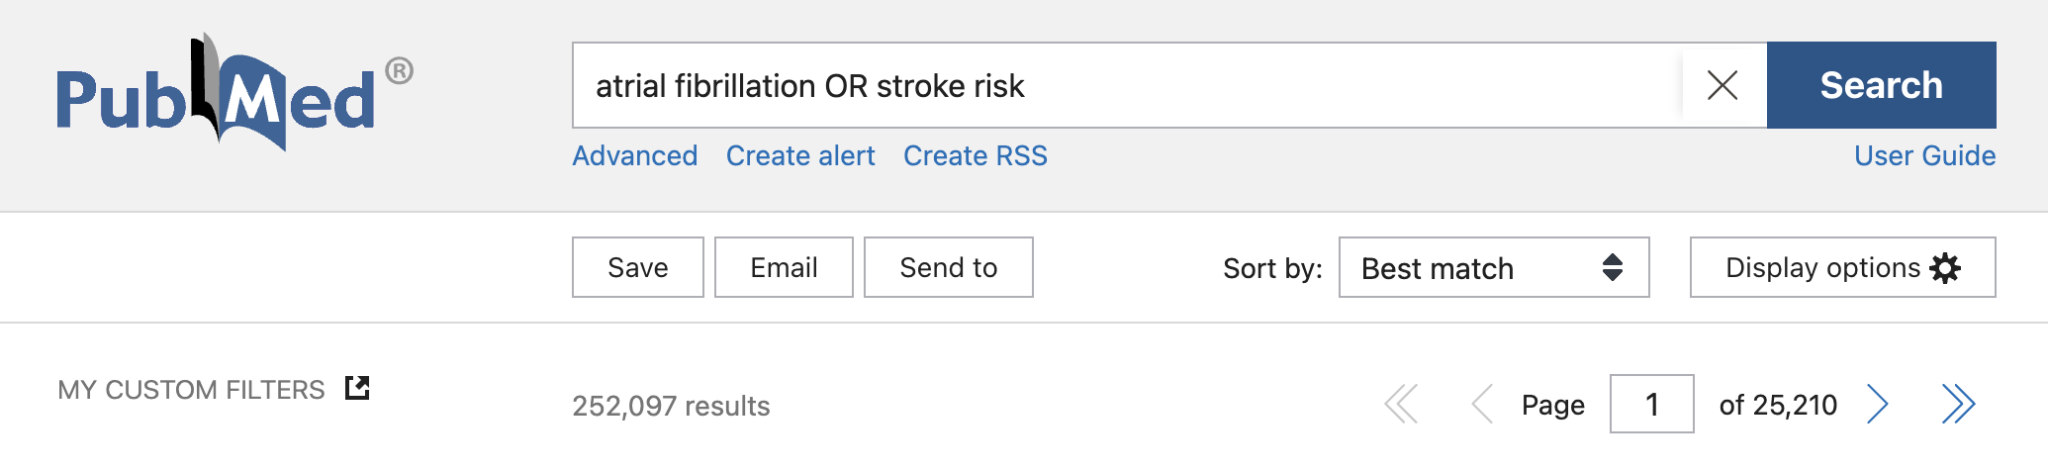Click the Create alert link

(x=800, y=156)
